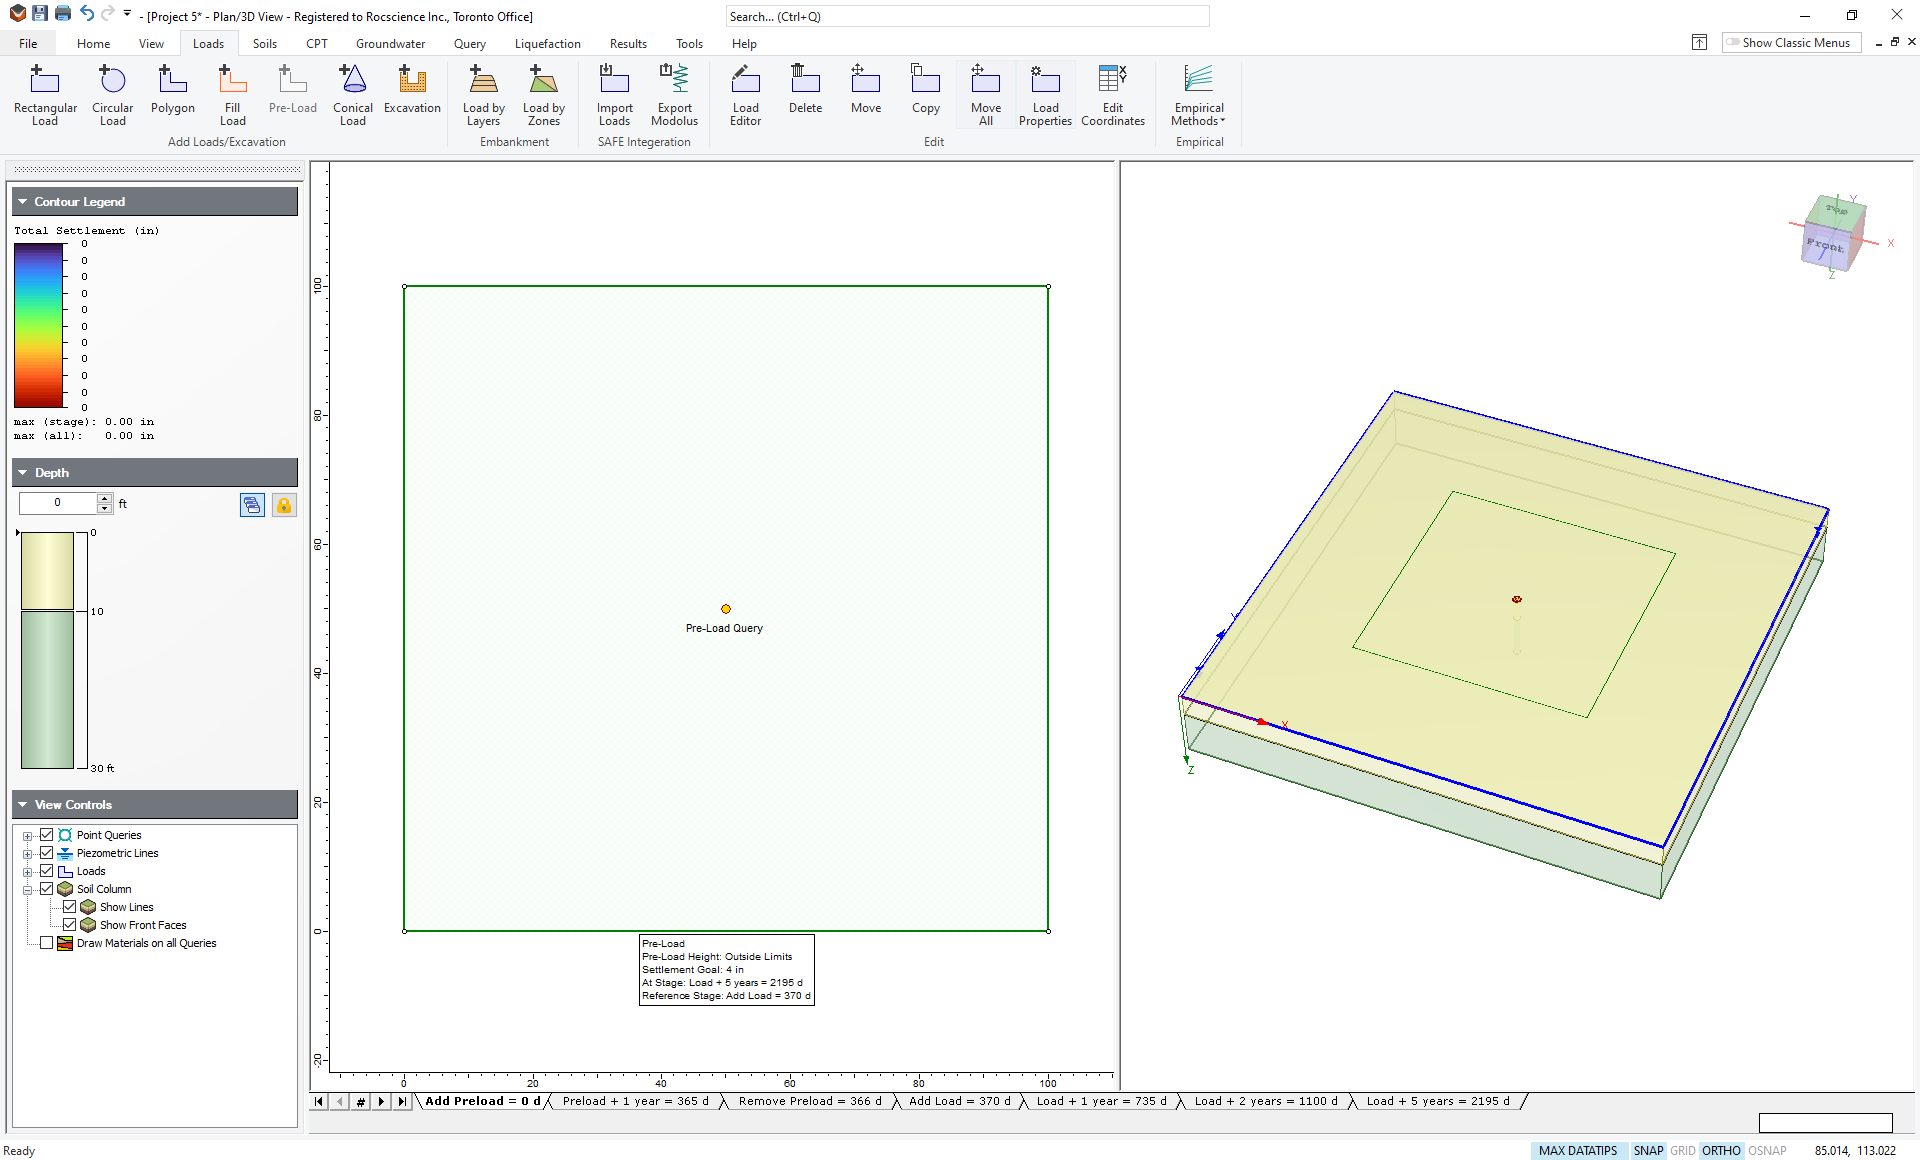Screen dimensions: 1920x1160
Task: Increase the depth value with the spinner
Action: click(104, 498)
